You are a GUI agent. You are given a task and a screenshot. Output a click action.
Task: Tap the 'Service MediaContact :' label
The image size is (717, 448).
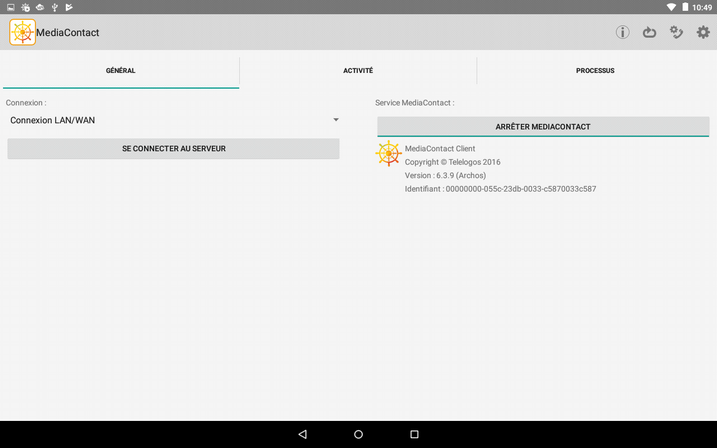point(415,103)
